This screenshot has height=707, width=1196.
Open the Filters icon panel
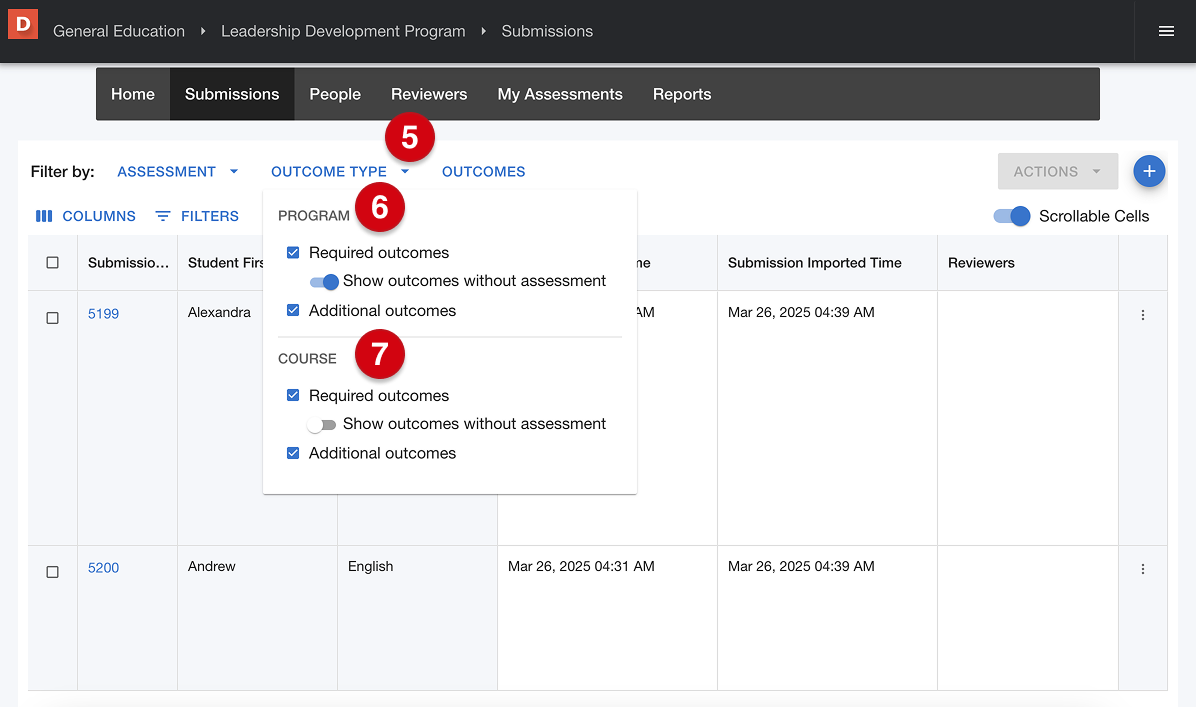point(163,216)
